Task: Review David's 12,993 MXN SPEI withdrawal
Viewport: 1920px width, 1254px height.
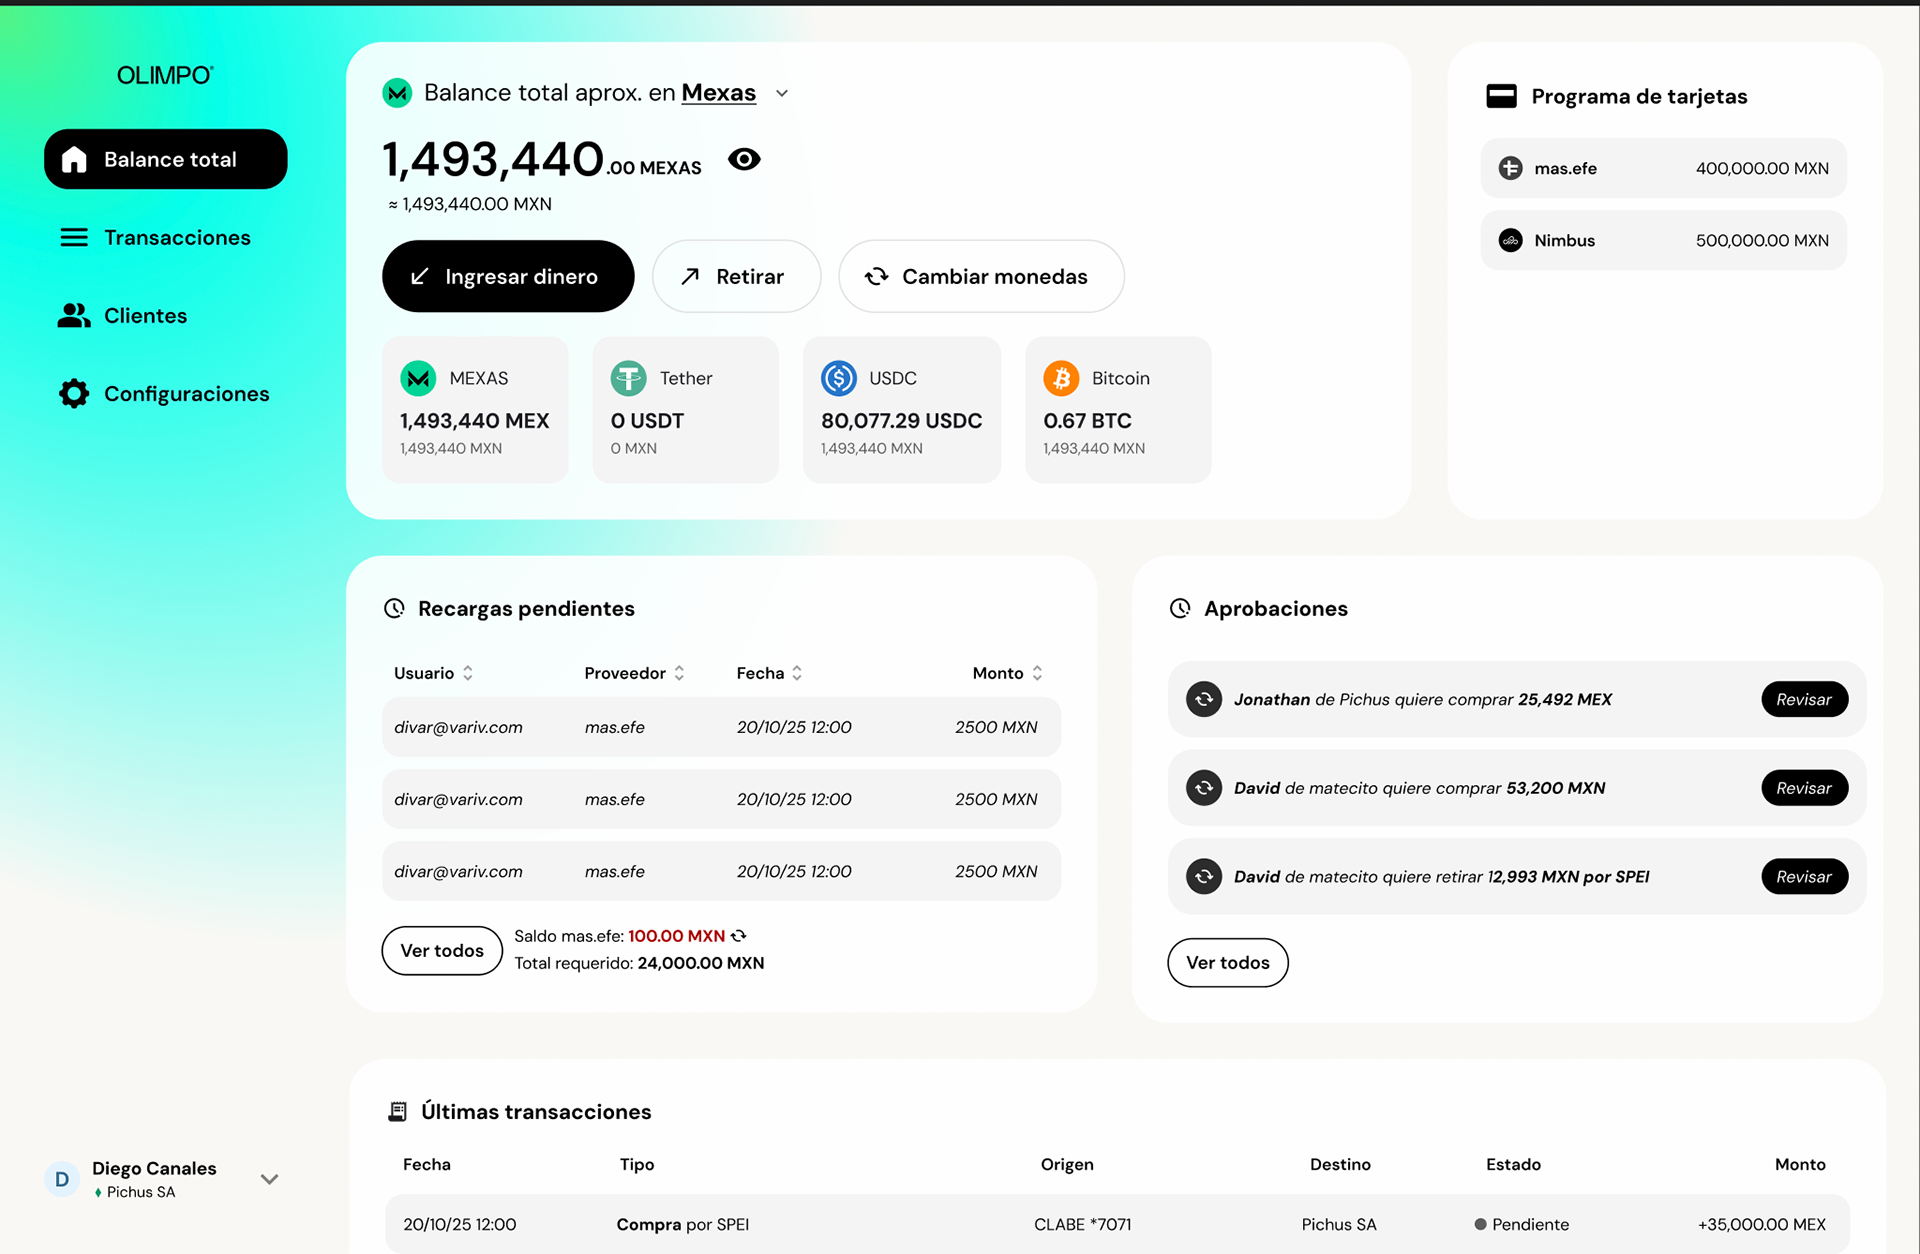Action: 1804,877
